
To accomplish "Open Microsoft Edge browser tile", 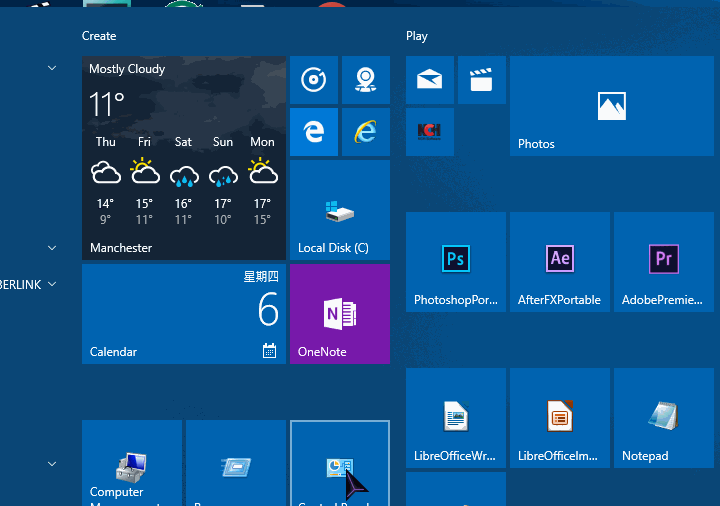I will pos(313,132).
